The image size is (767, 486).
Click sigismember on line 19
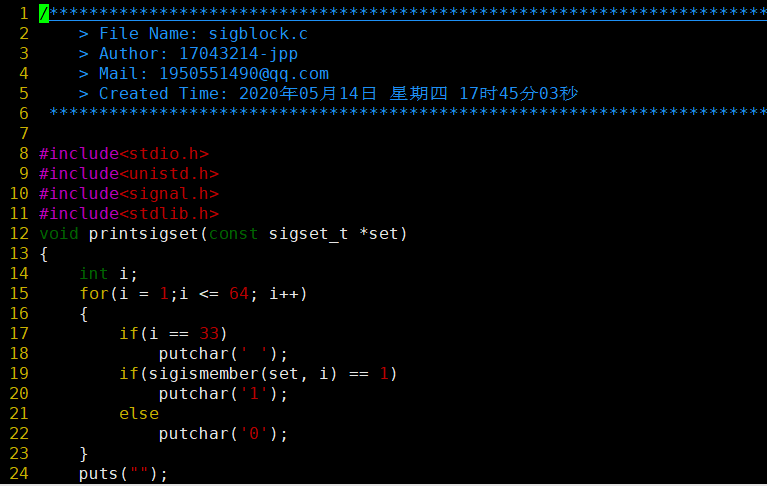(203, 374)
